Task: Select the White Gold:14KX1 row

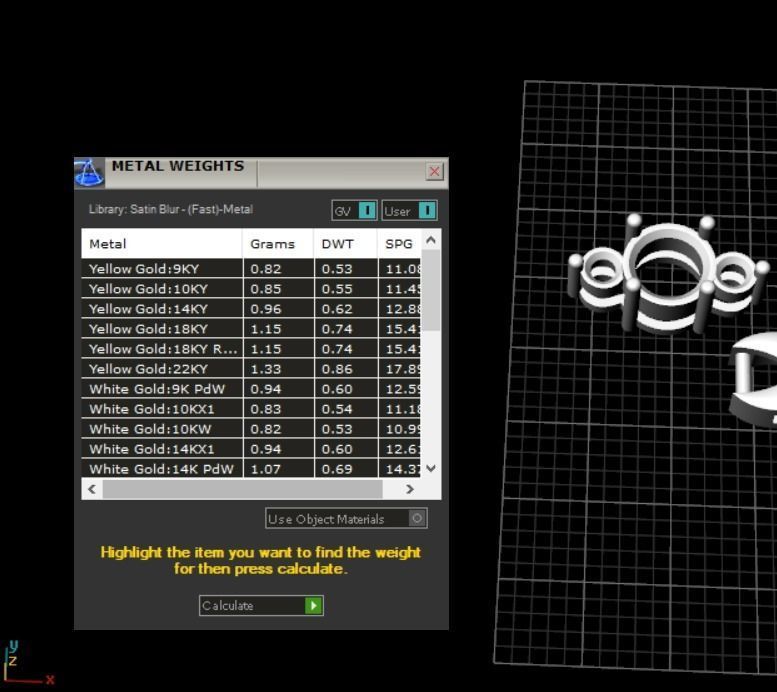Action: (x=251, y=449)
